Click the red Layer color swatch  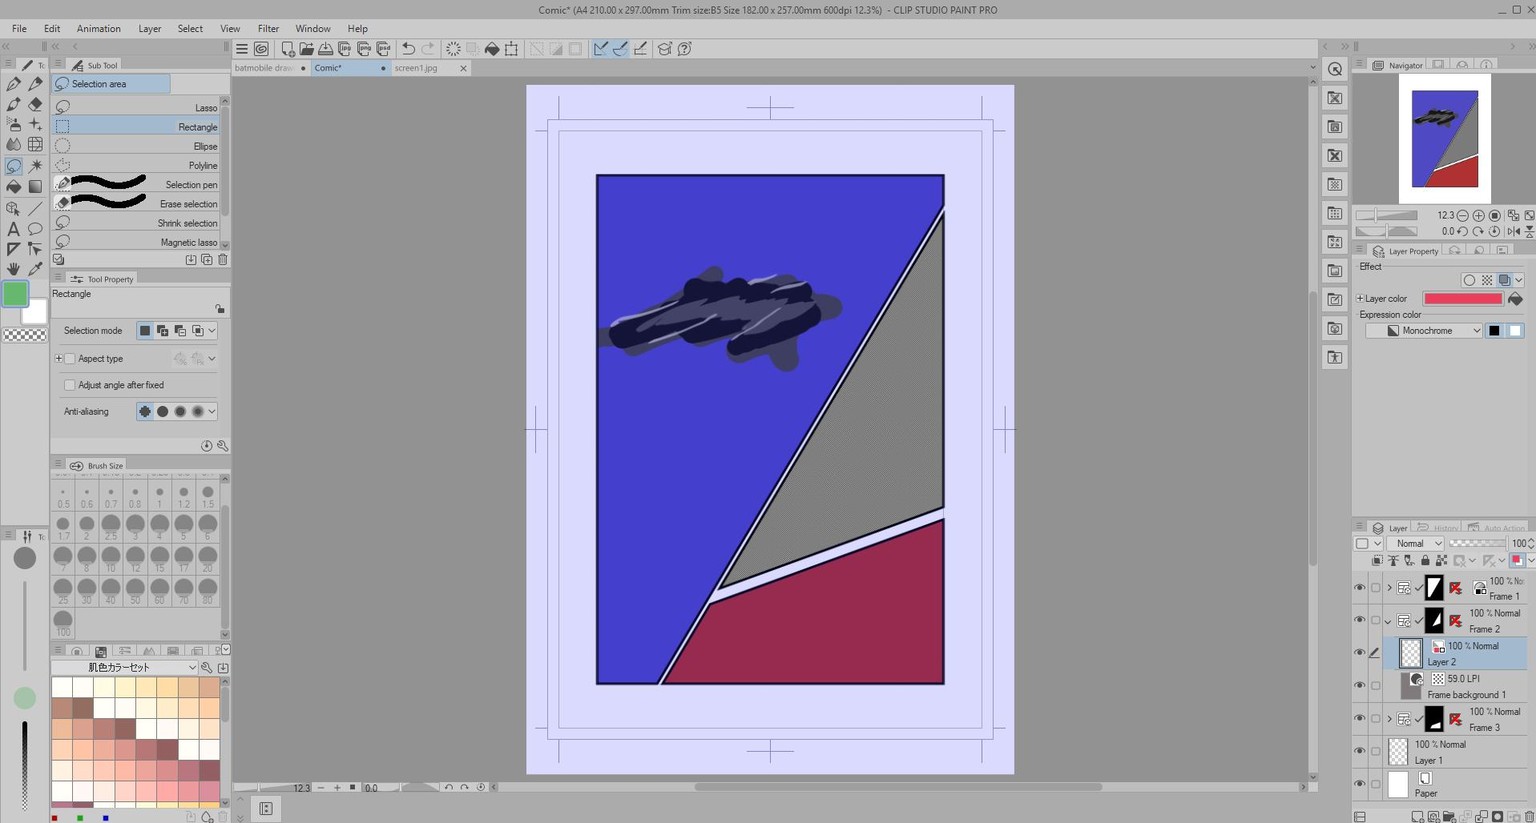click(1463, 298)
